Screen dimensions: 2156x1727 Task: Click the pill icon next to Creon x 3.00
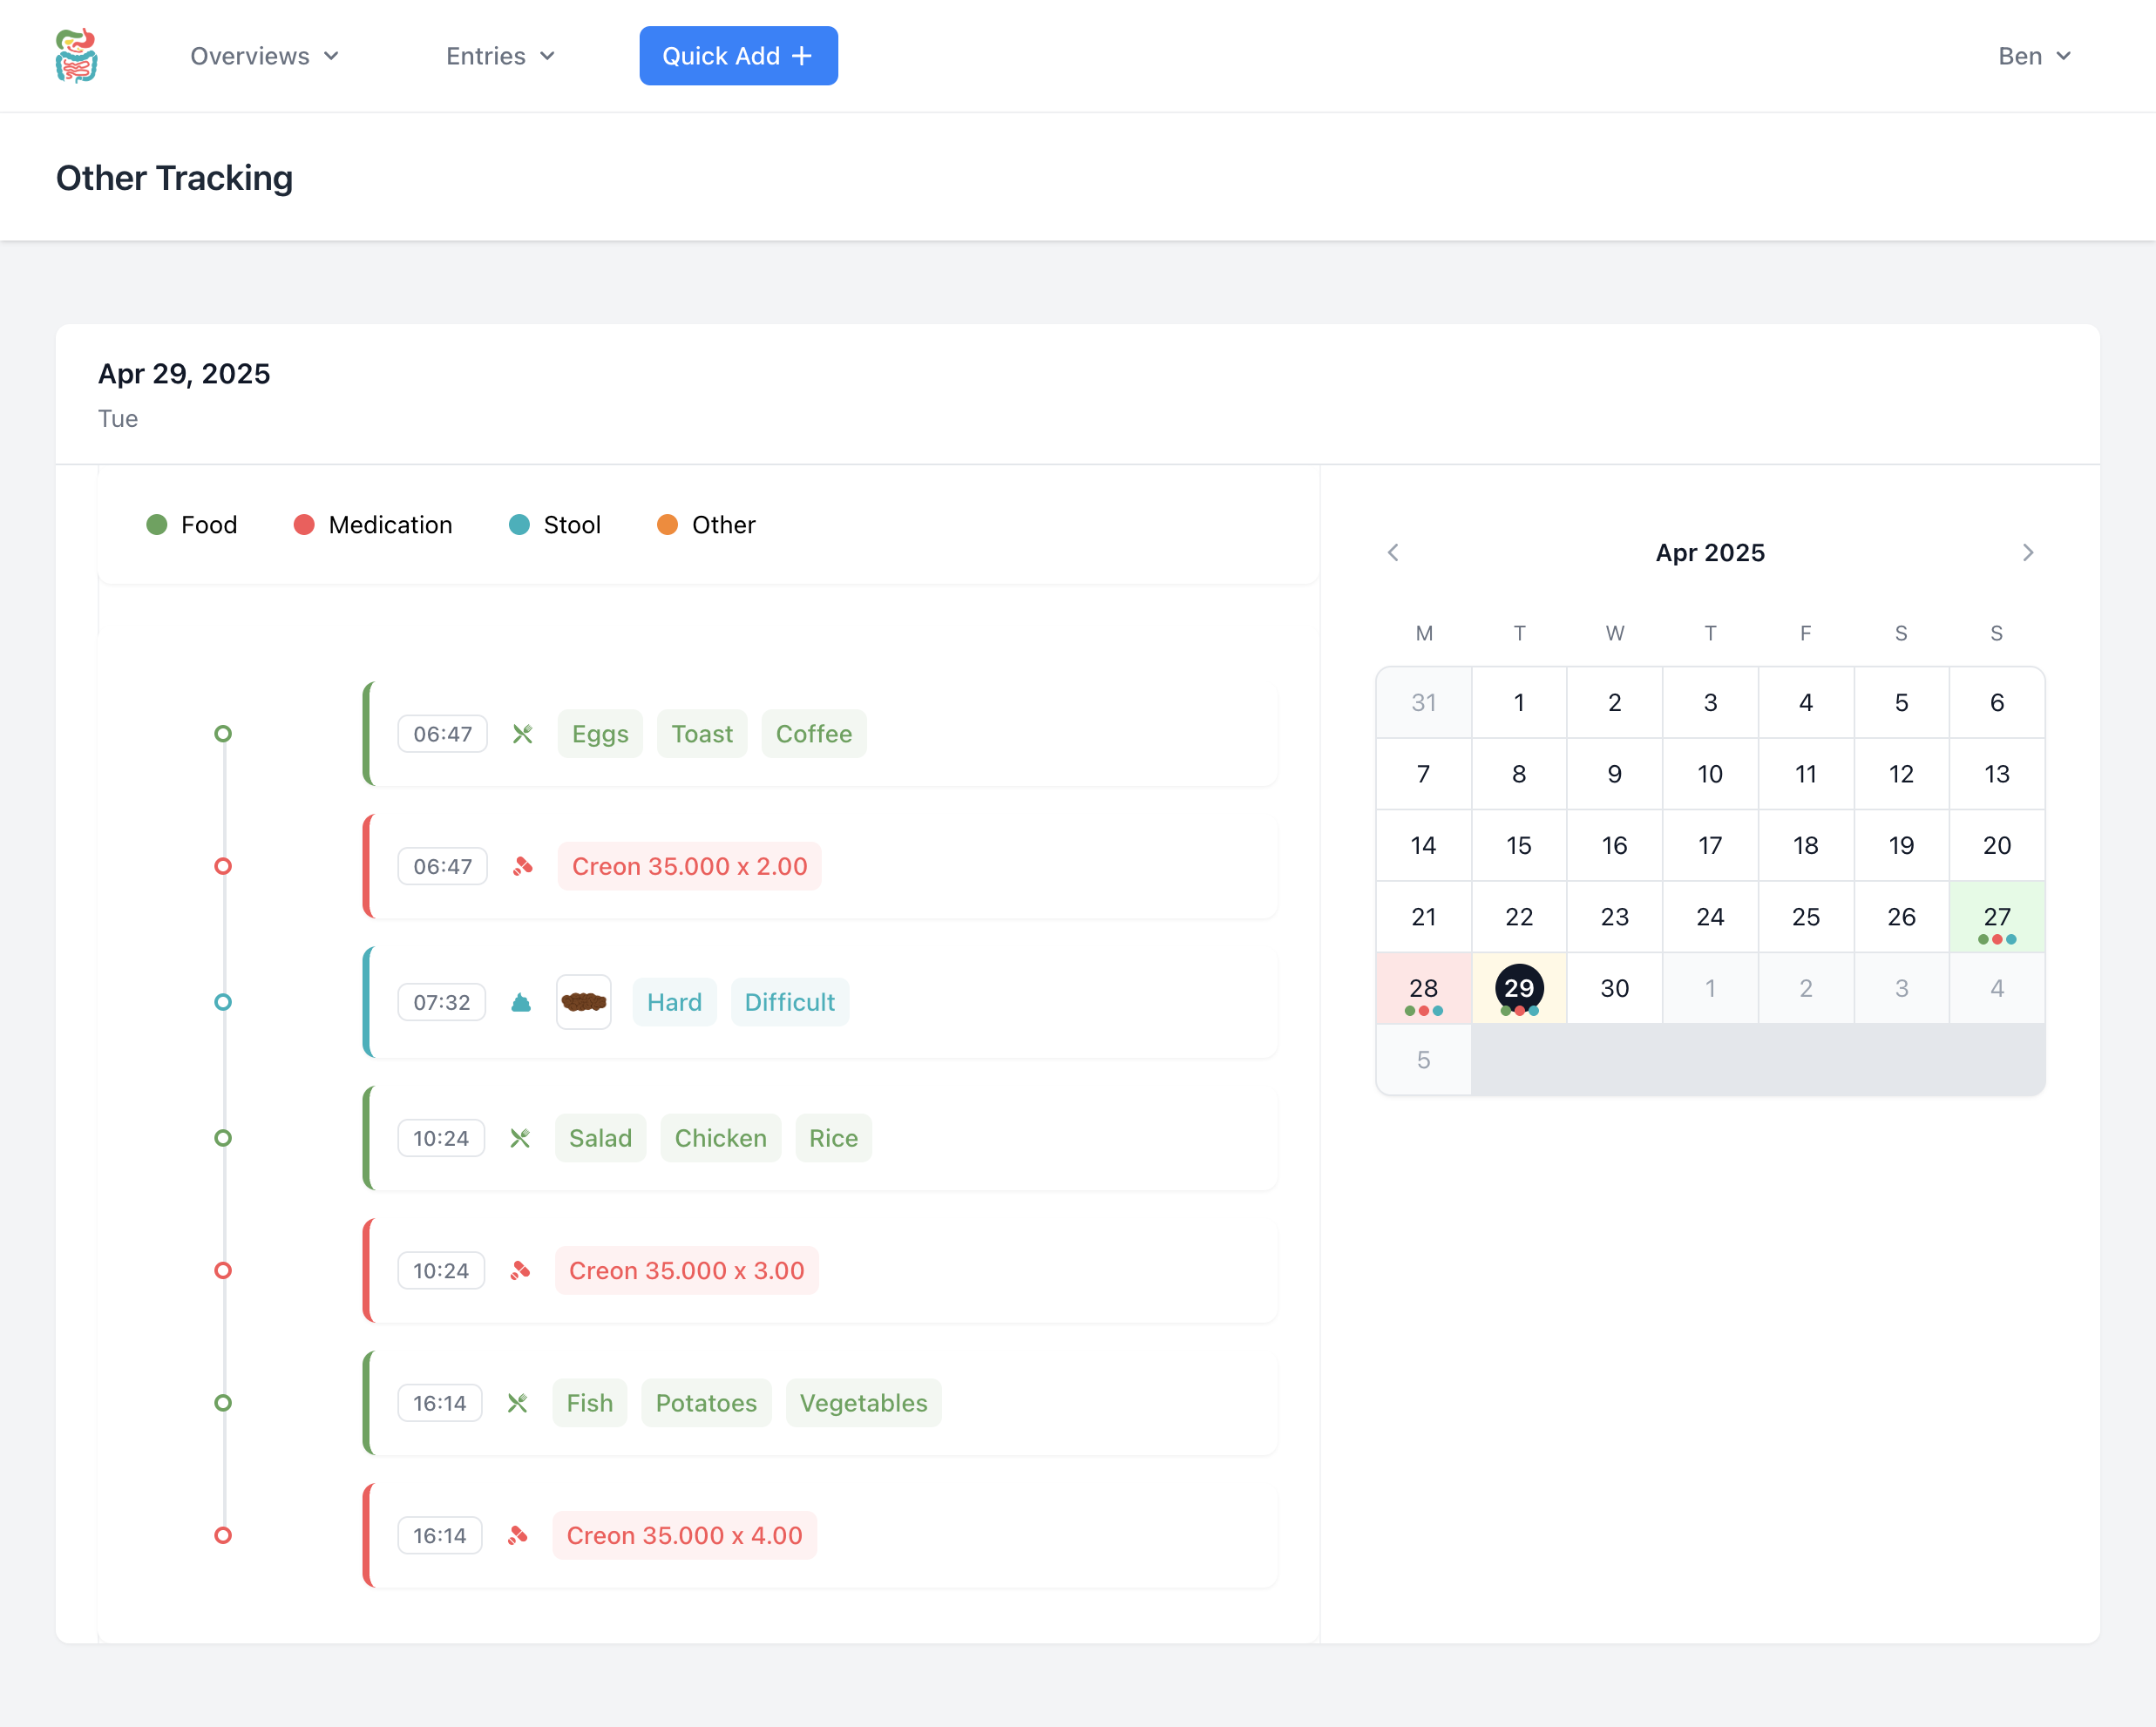point(520,1270)
